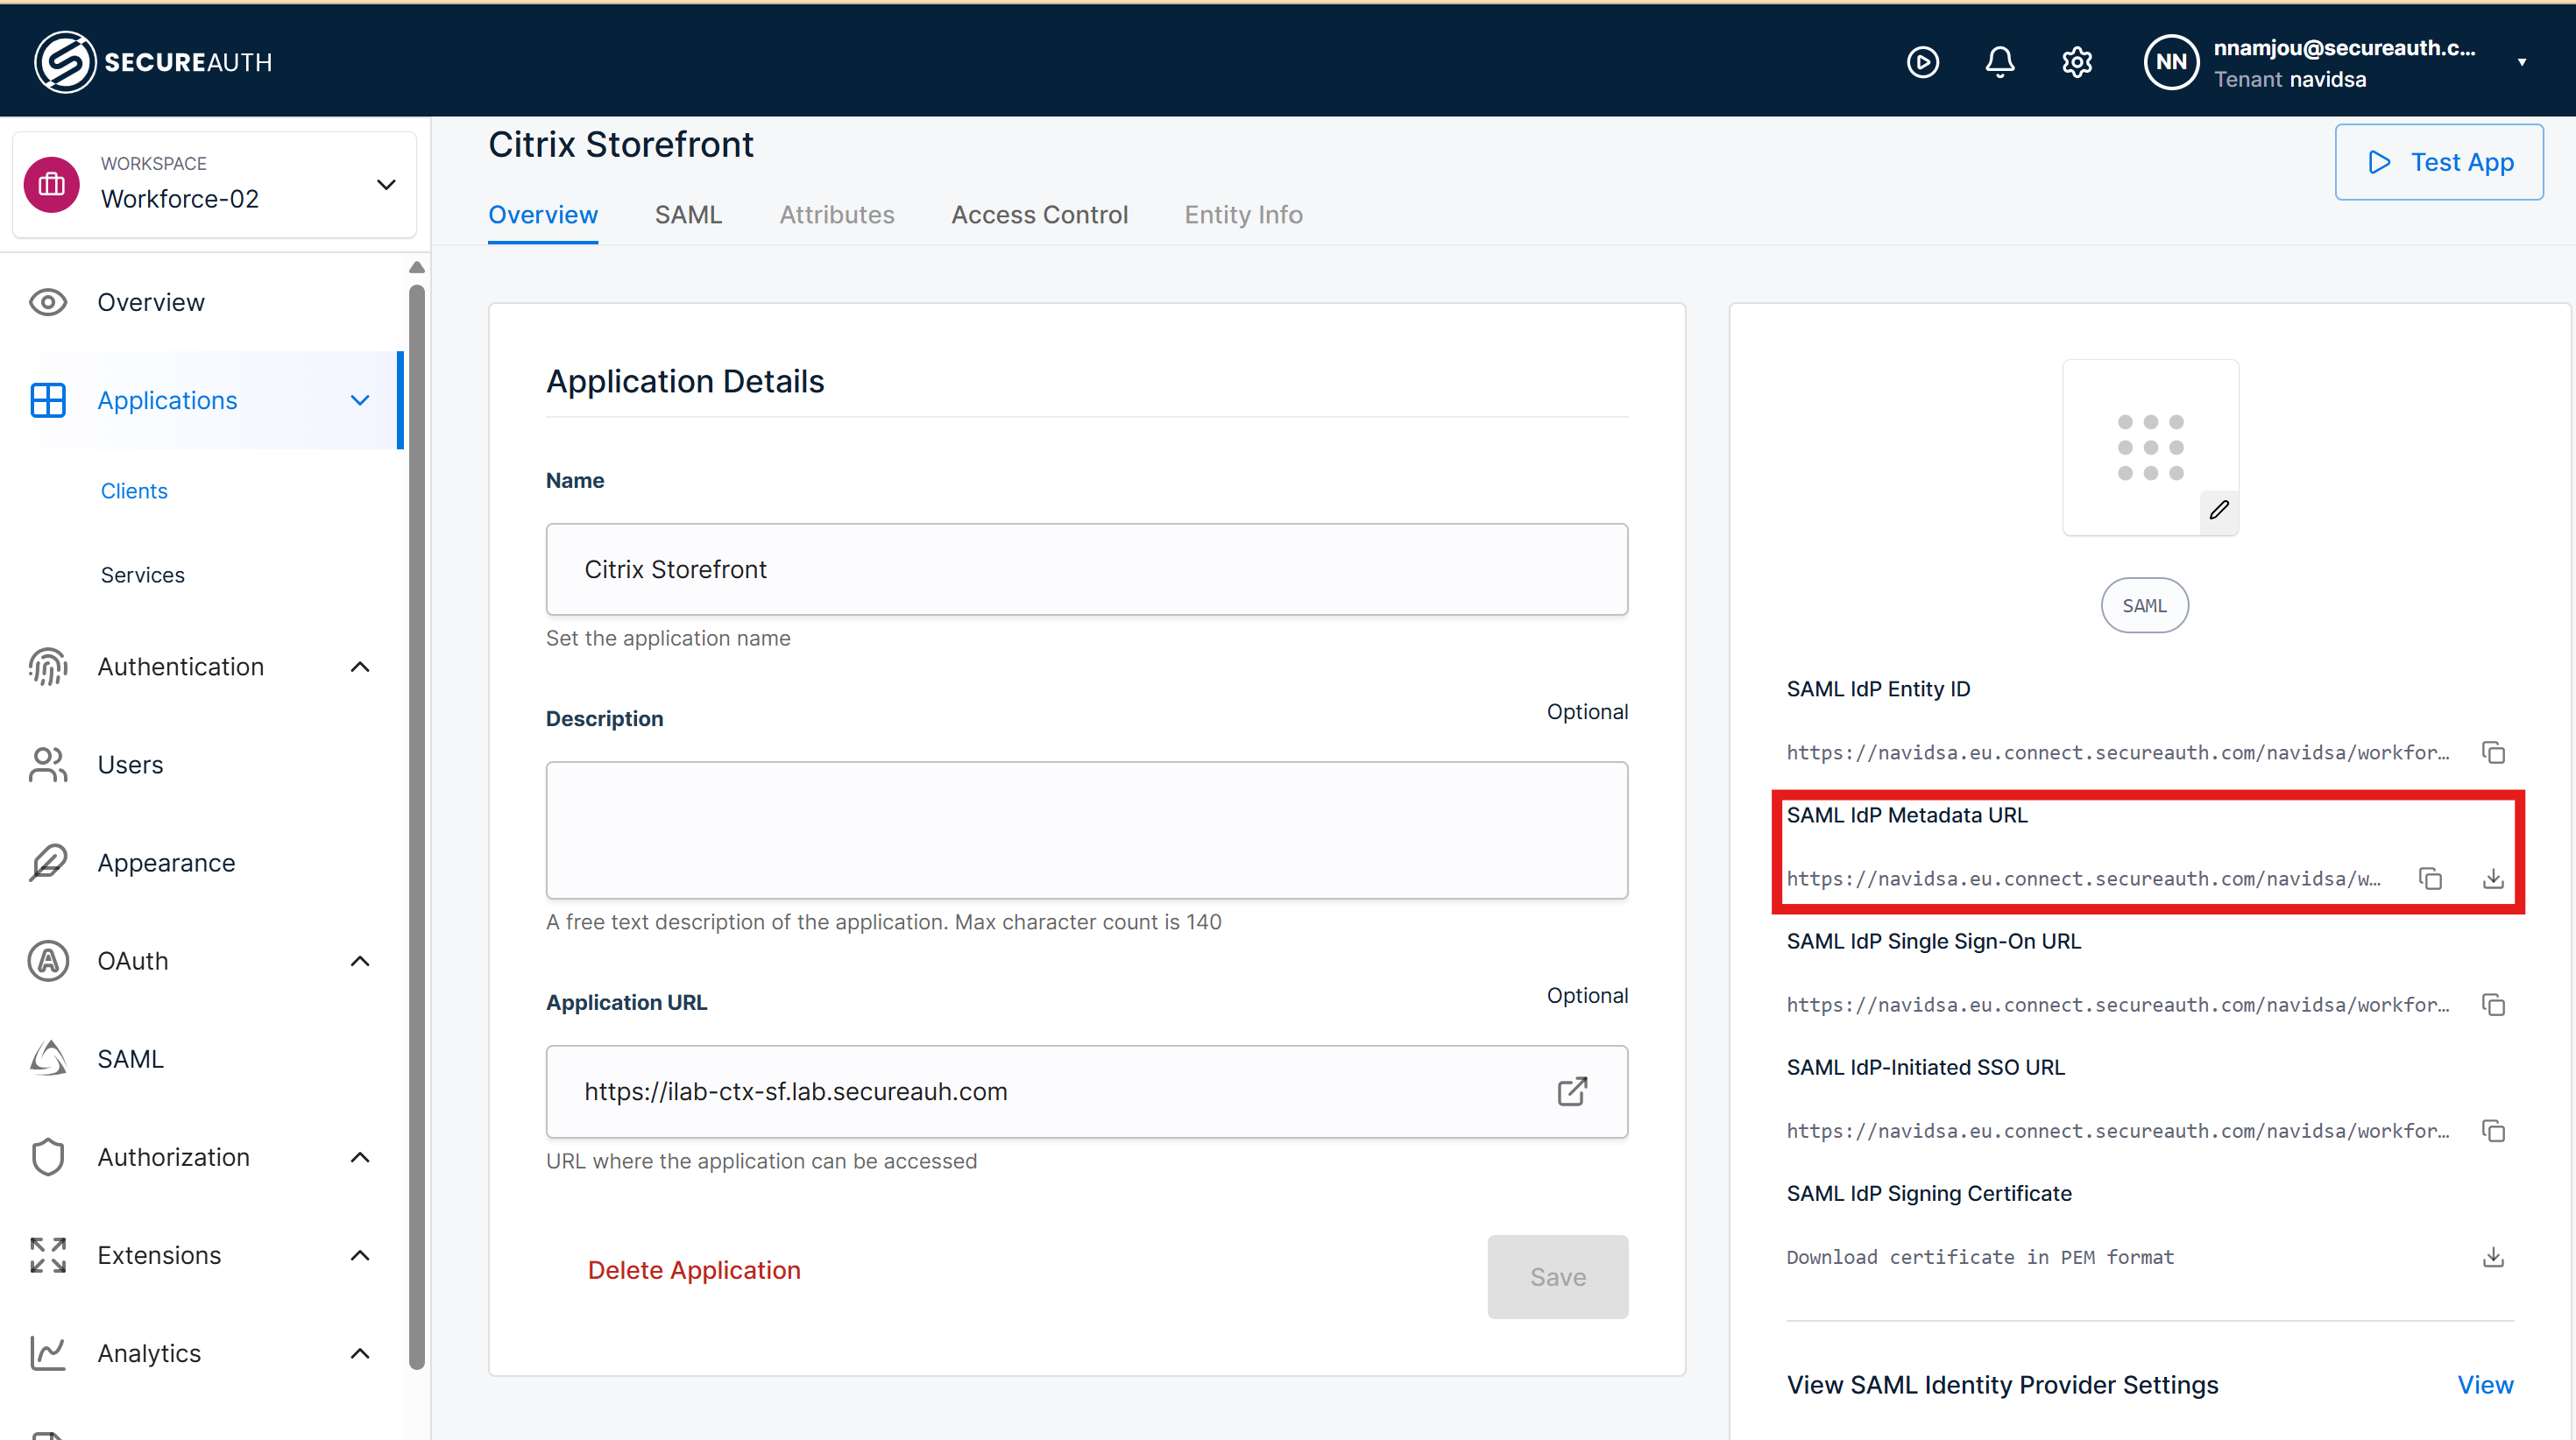The width and height of the screenshot is (2576, 1440).
Task: Copy the SAML IdP Entity ID
Action: (2493, 753)
